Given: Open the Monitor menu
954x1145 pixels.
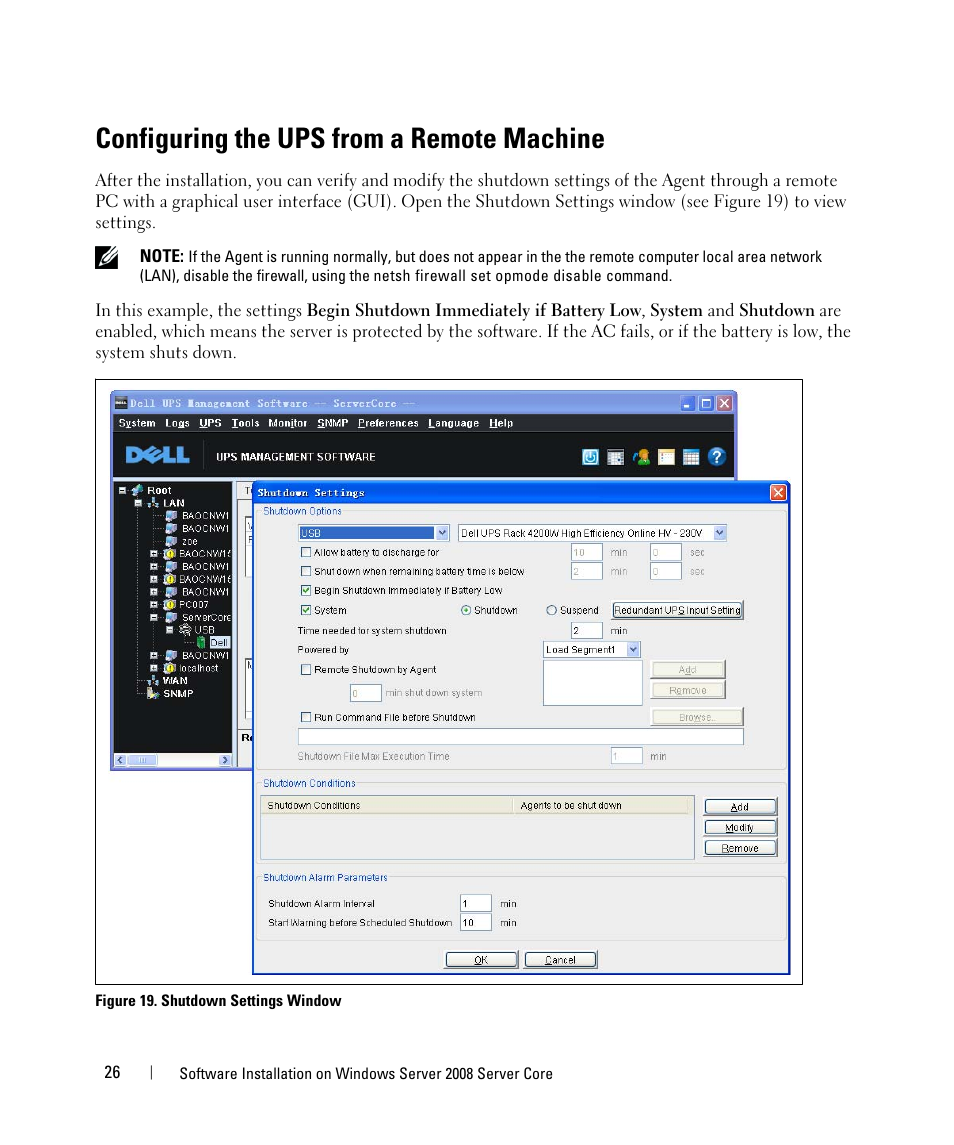Looking at the screenshot, I should point(287,423).
